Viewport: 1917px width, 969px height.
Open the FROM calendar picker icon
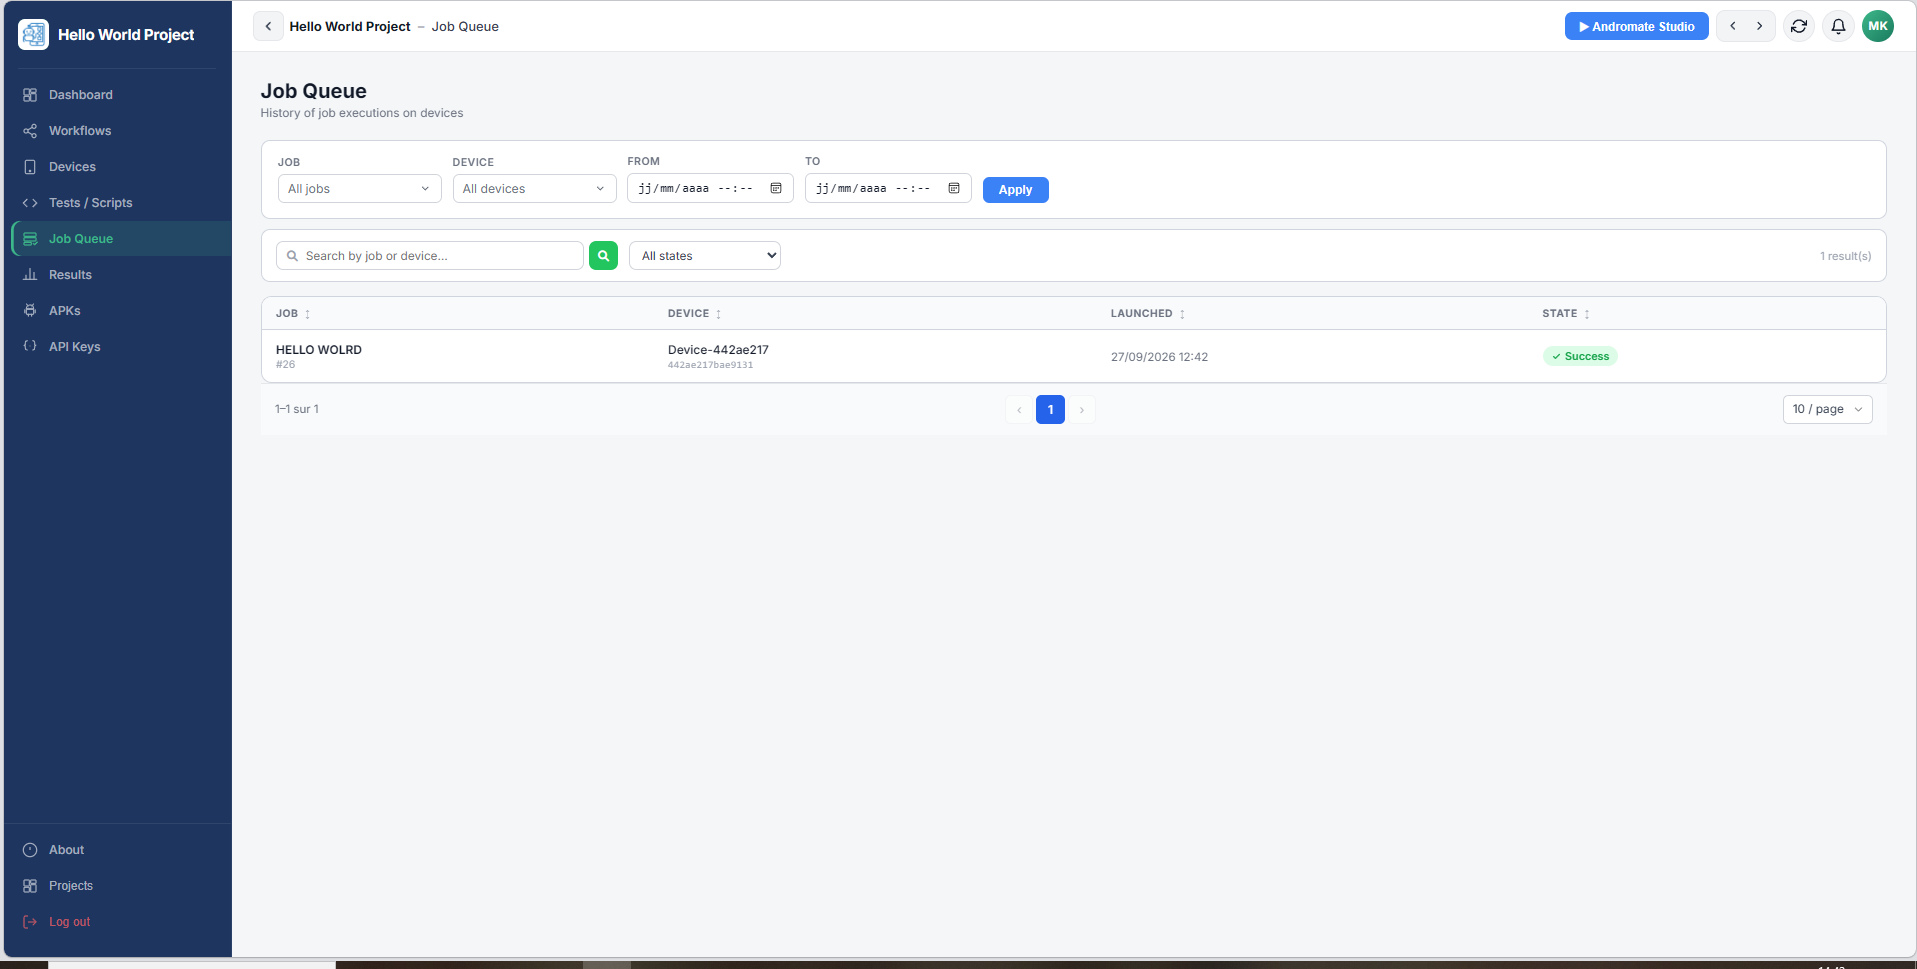[776, 189]
